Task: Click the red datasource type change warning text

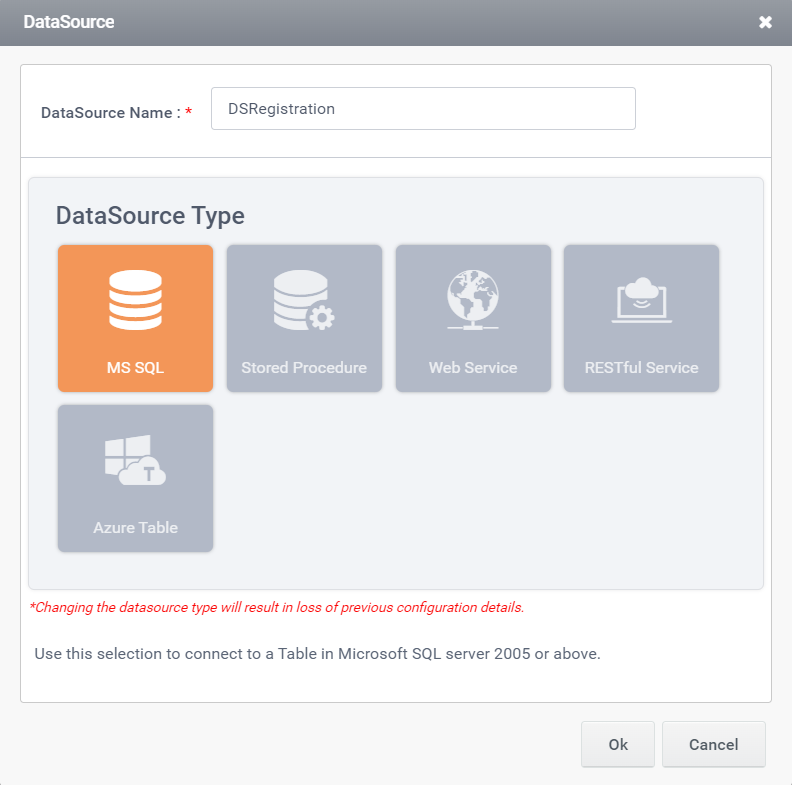Action: click(277, 607)
